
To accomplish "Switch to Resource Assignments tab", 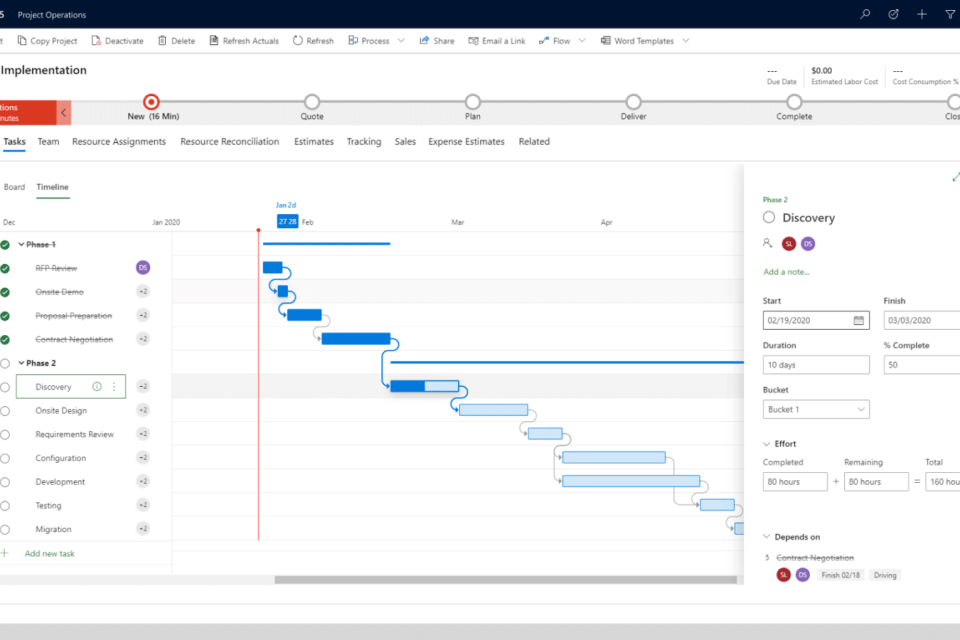I will (x=119, y=142).
